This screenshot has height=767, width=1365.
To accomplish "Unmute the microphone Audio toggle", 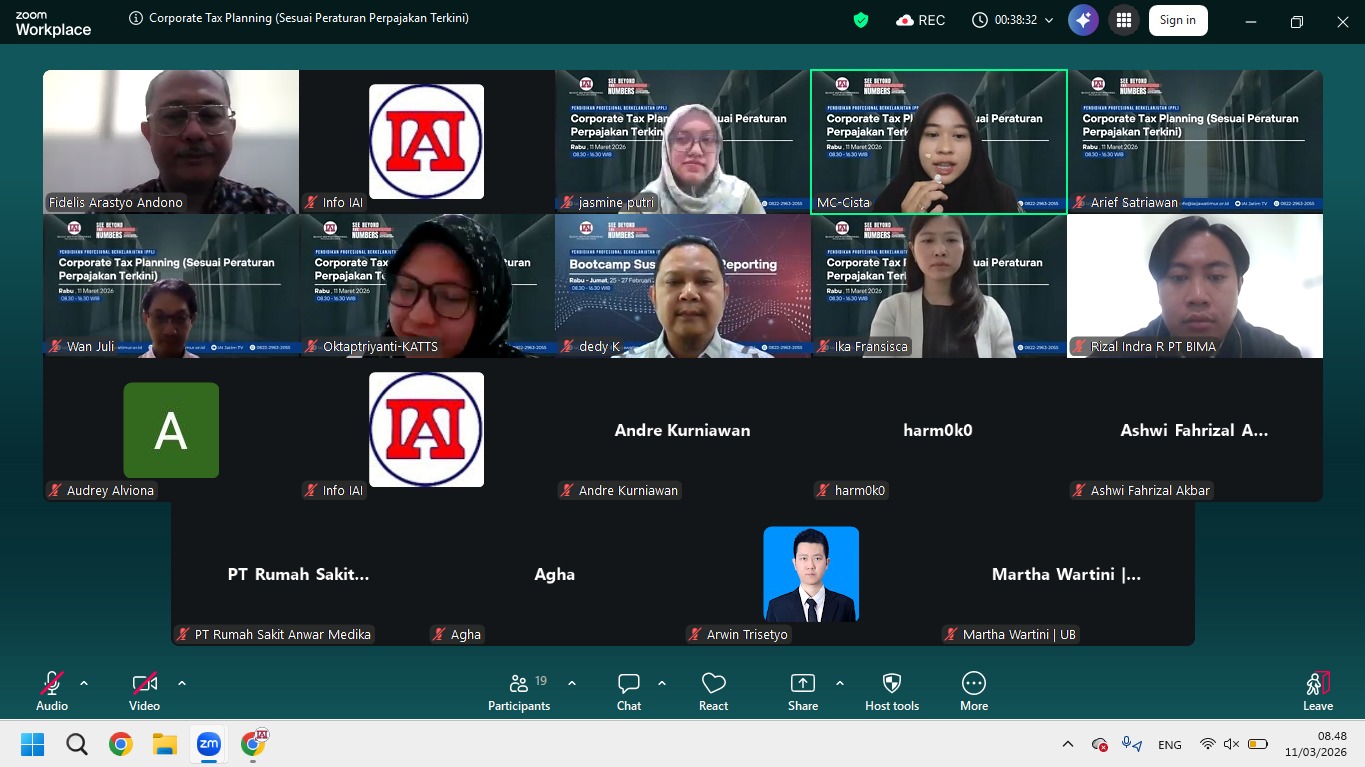I will tap(52, 684).
